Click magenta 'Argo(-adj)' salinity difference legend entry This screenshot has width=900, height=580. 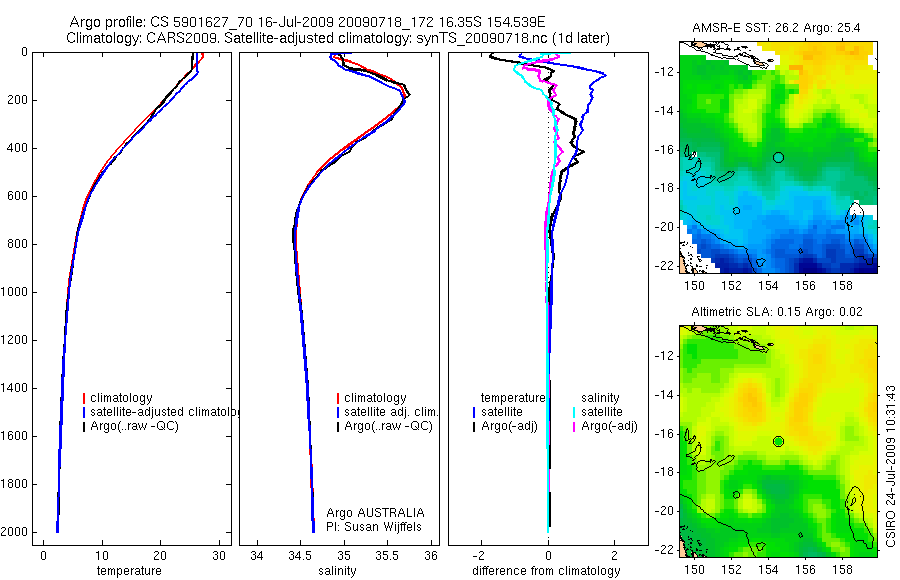click(609, 426)
